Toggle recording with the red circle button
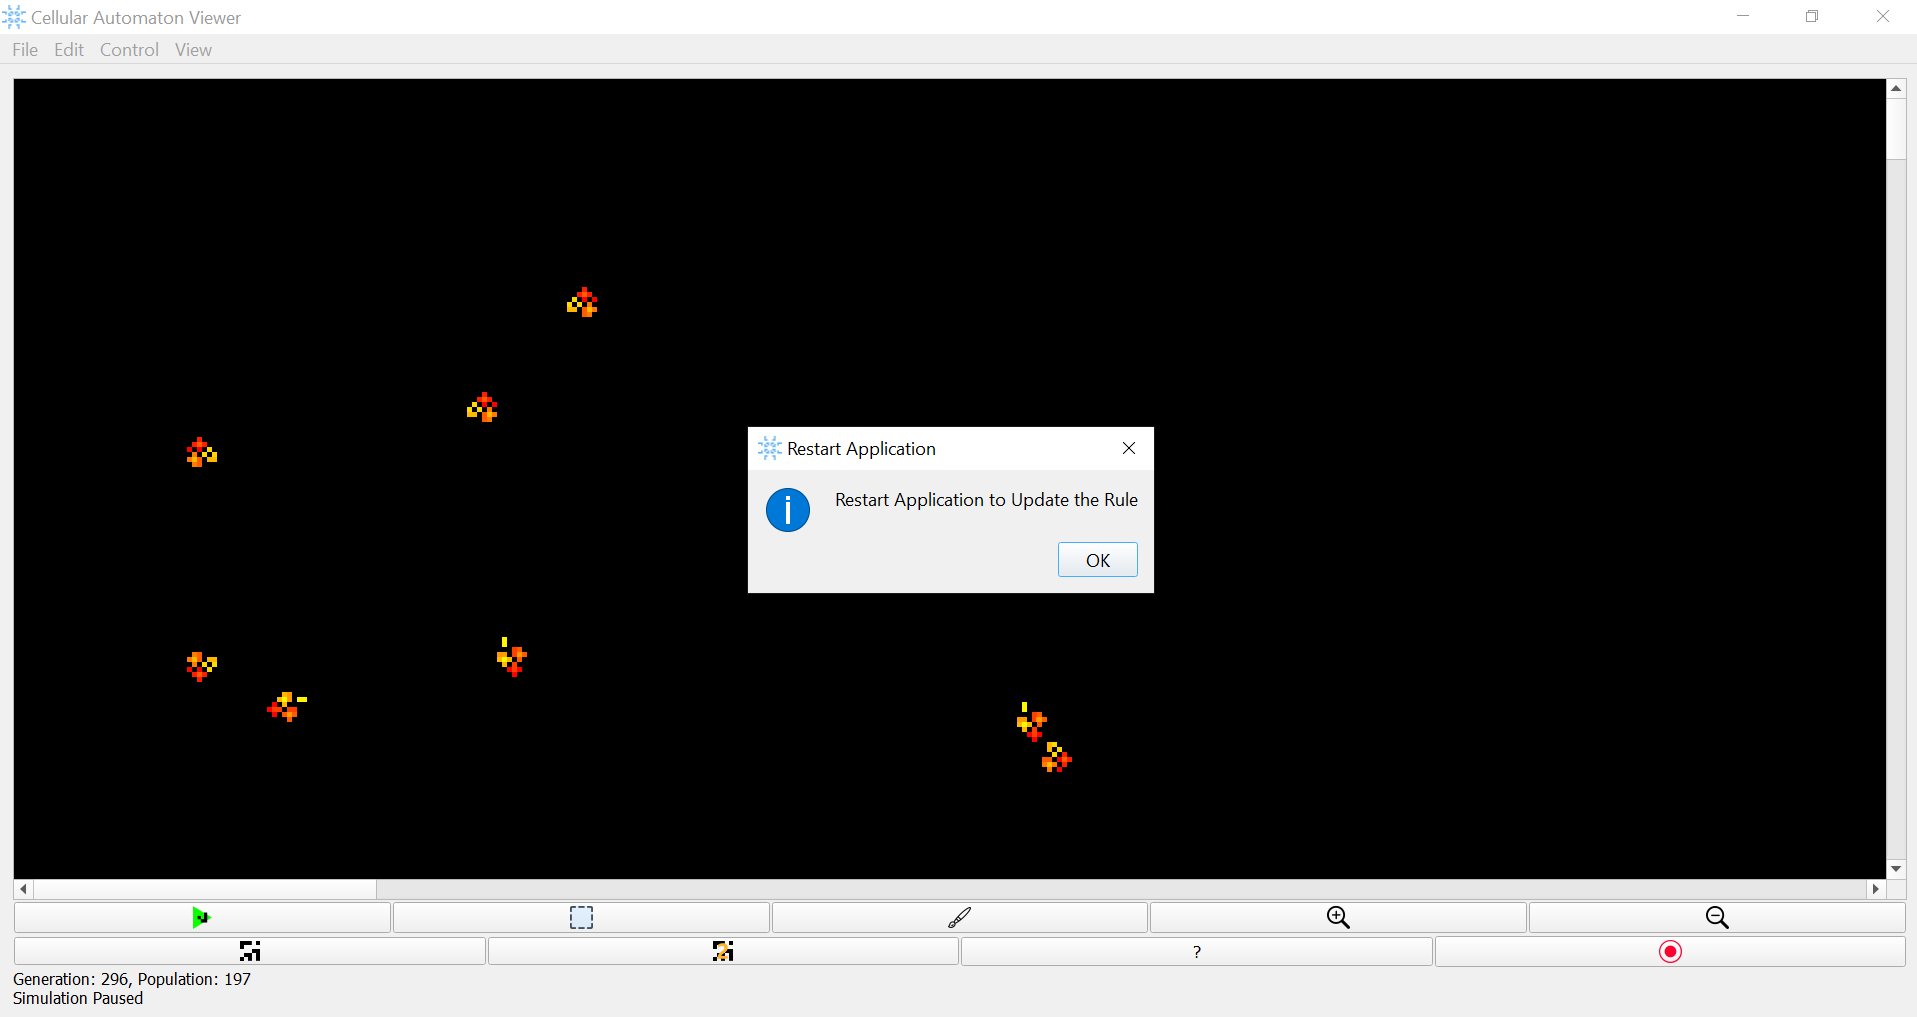The image size is (1917, 1017). point(1670,951)
